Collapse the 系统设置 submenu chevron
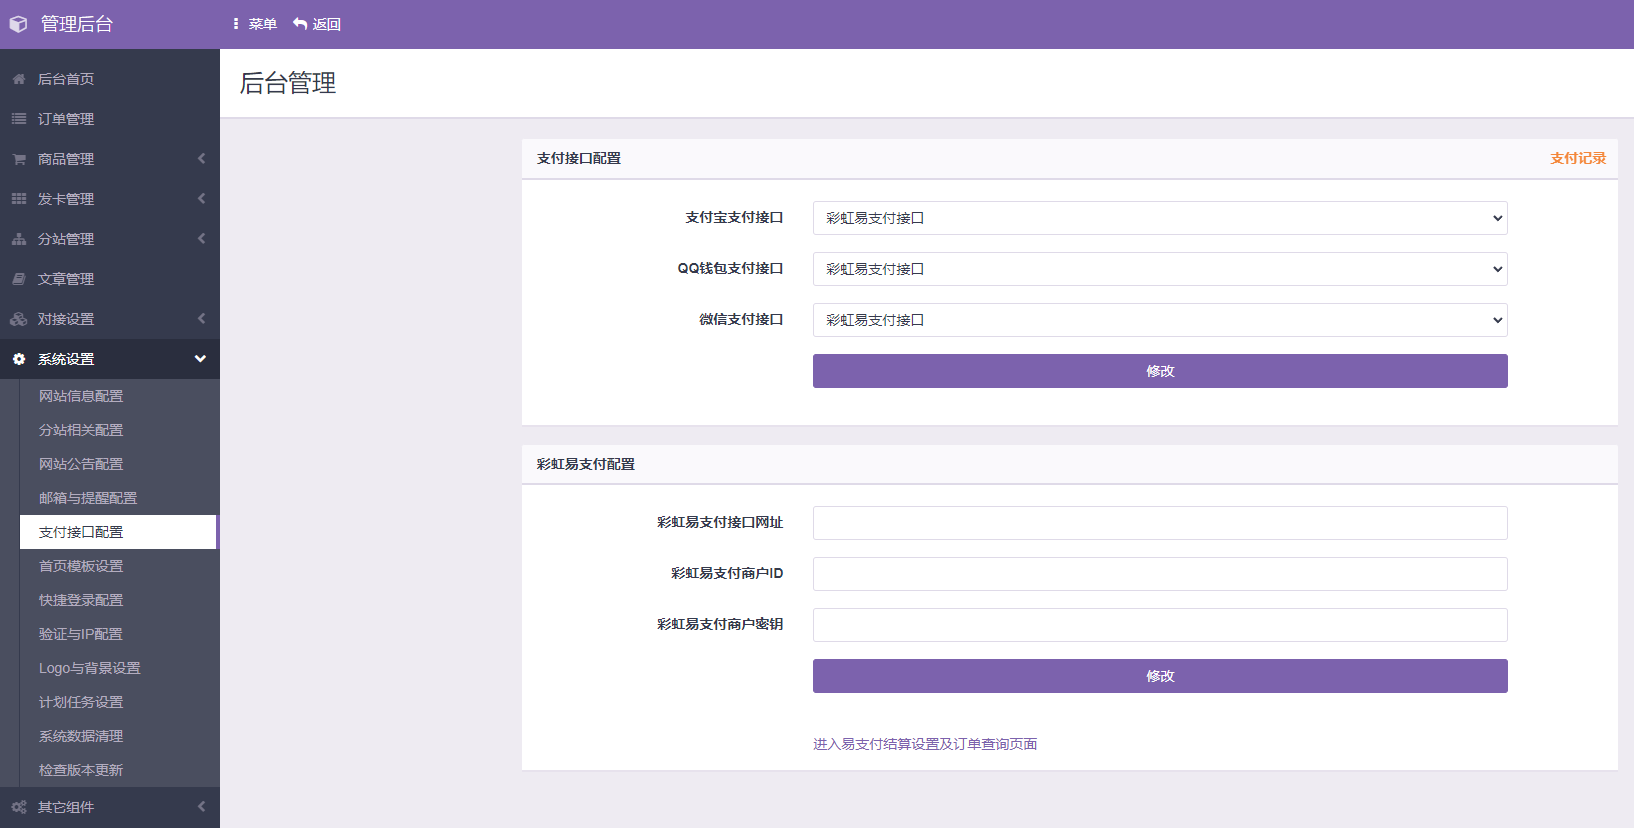Viewport: 1634px width, 828px height. tap(200, 359)
